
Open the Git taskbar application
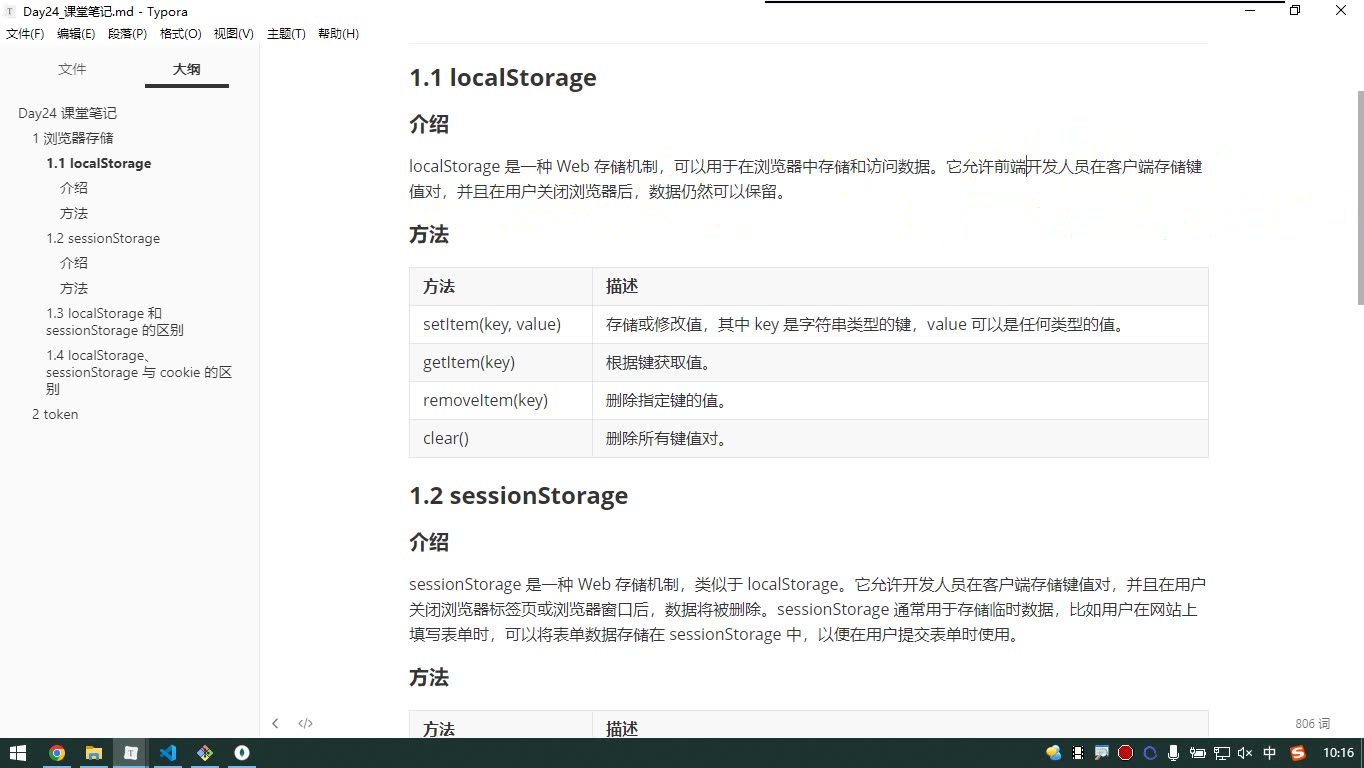tap(205, 753)
